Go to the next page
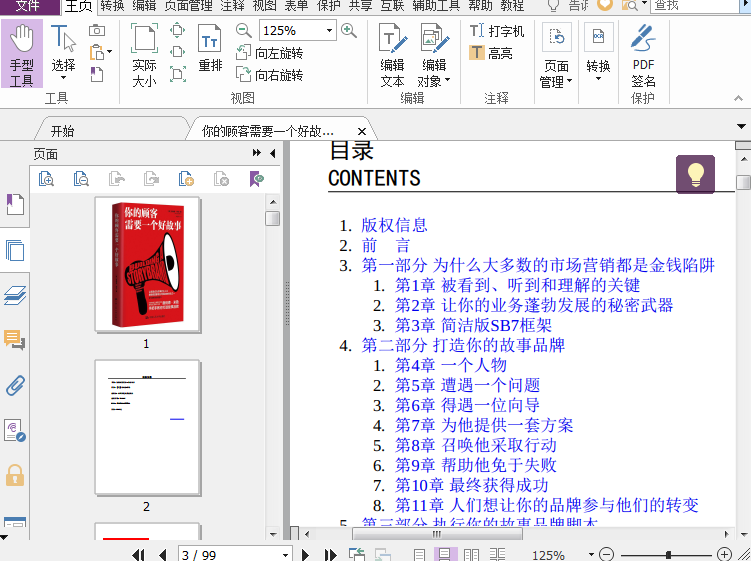 coord(305,555)
